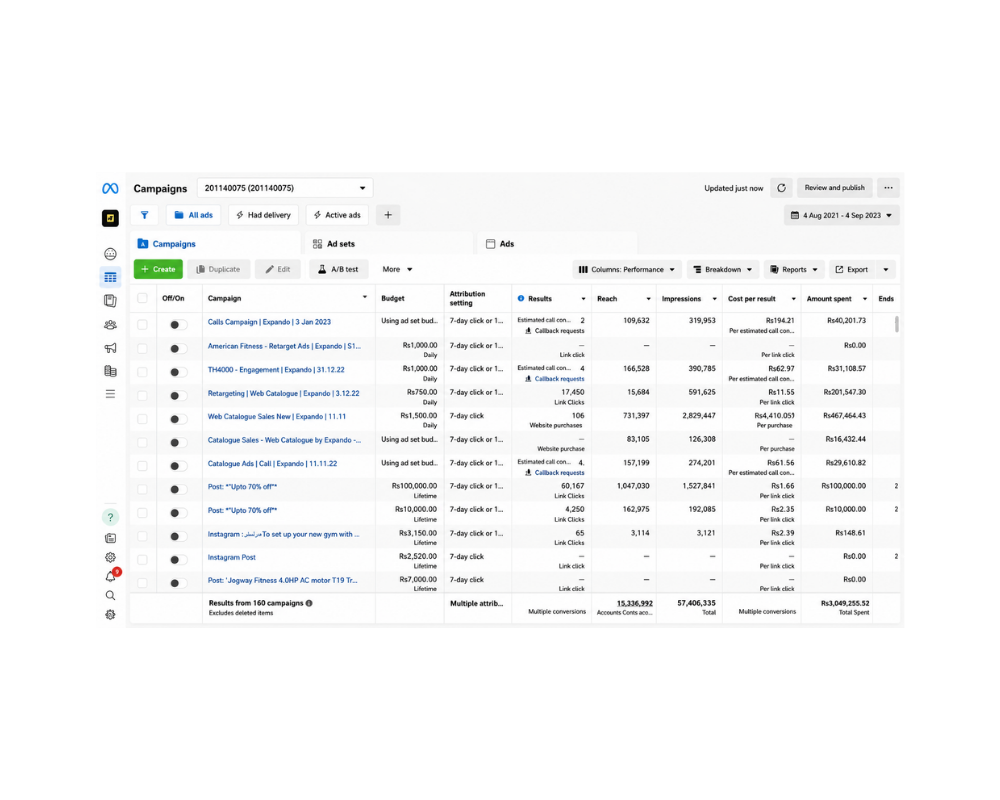This screenshot has height=800, width=1000.
Task: Open the megaphone advertising icon in sidebar
Action: (110, 348)
